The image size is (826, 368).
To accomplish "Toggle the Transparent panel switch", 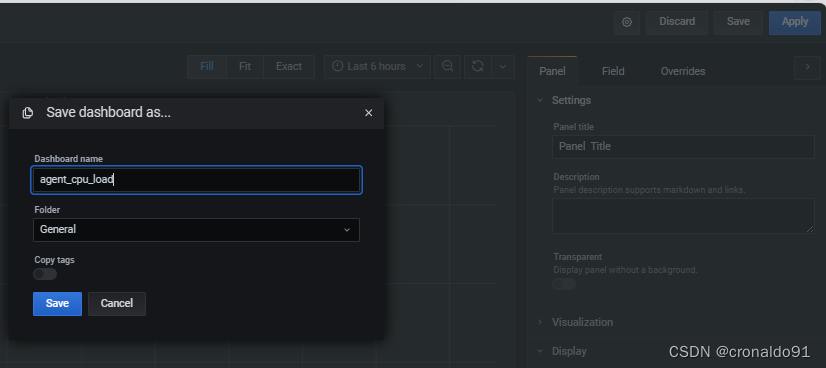I will pos(564,284).
